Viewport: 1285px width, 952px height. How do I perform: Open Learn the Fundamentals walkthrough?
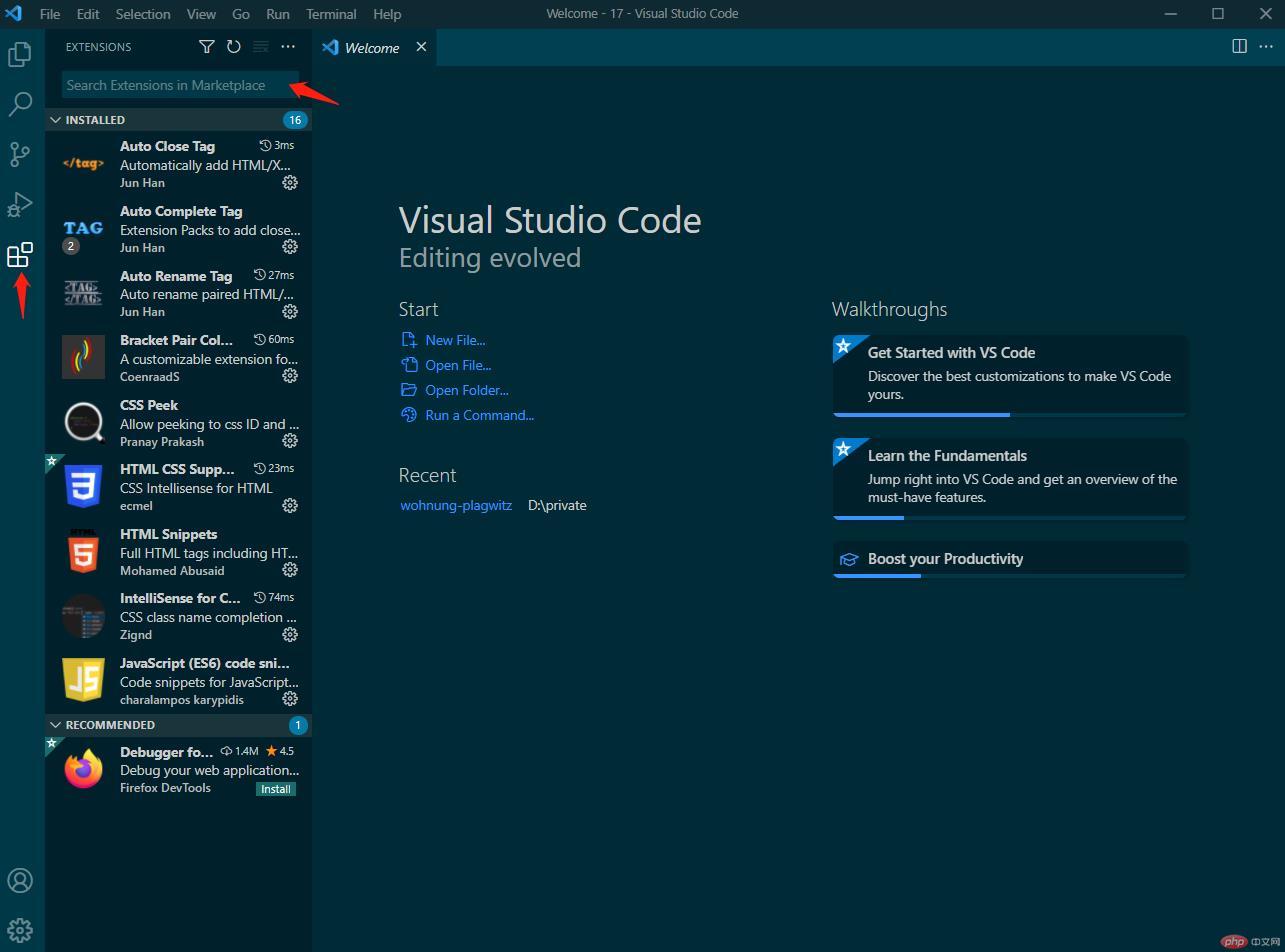point(1010,478)
